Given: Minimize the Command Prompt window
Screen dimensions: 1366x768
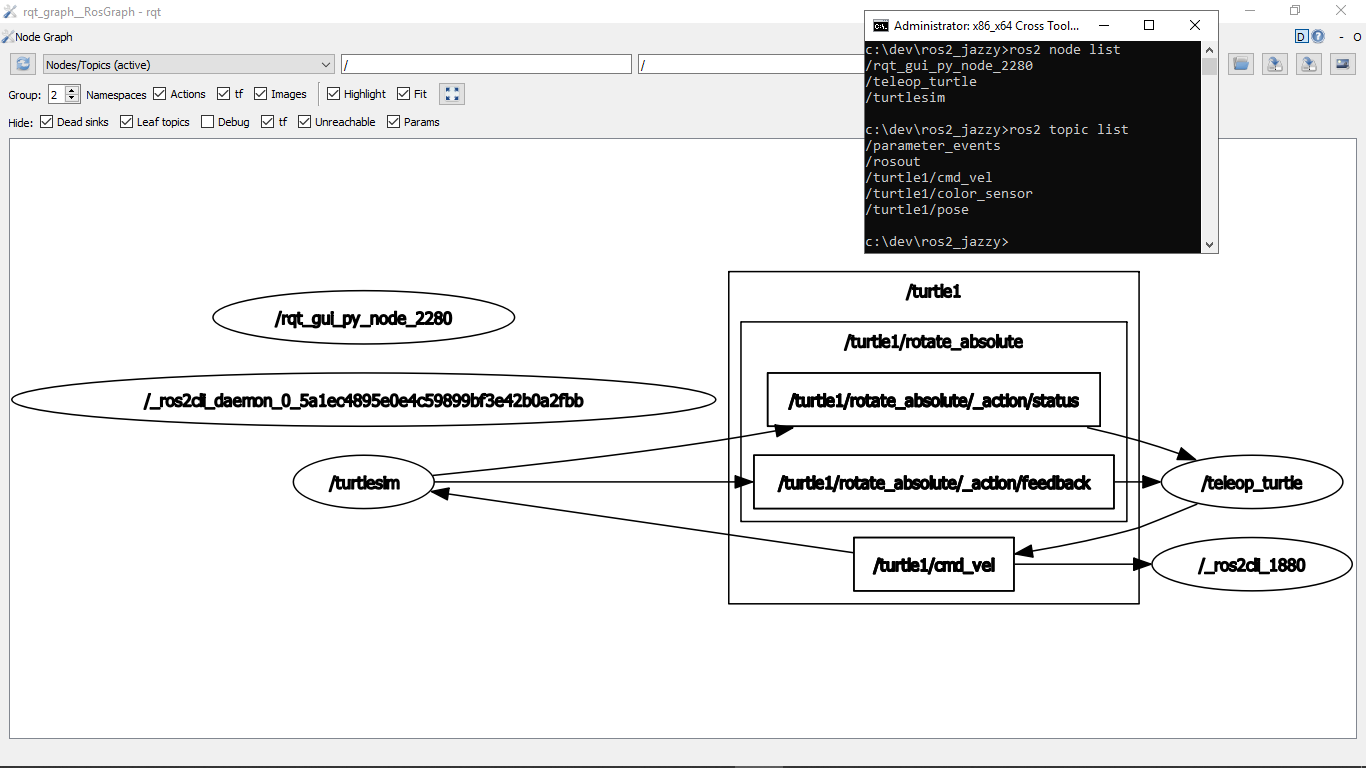Looking at the screenshot, I should [1103, 25].
